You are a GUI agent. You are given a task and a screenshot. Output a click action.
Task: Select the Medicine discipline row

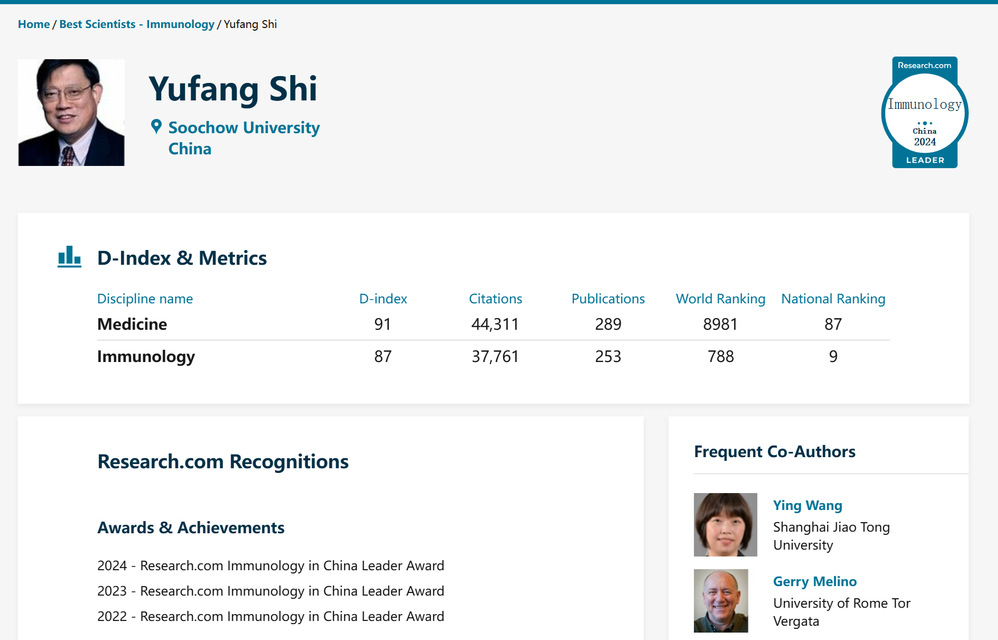pyautogui.click(x=132, y=324)
